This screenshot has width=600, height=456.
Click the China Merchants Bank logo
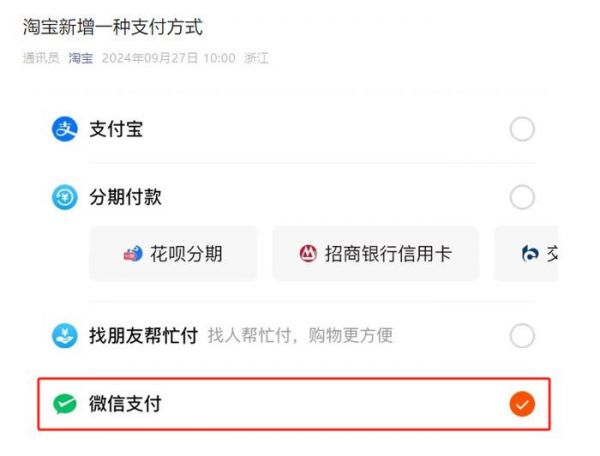[x=308, y=254]
